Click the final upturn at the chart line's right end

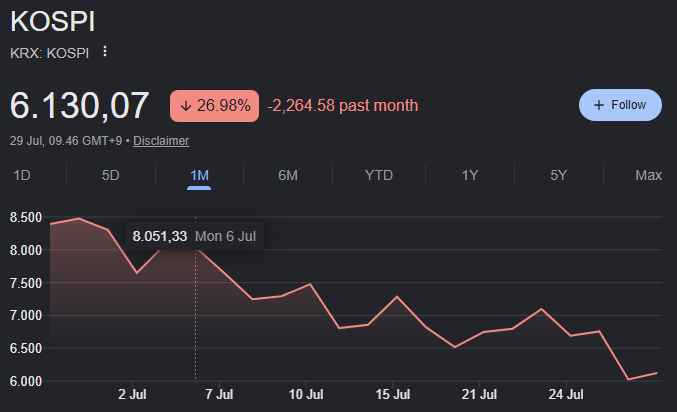click(642, 376)
